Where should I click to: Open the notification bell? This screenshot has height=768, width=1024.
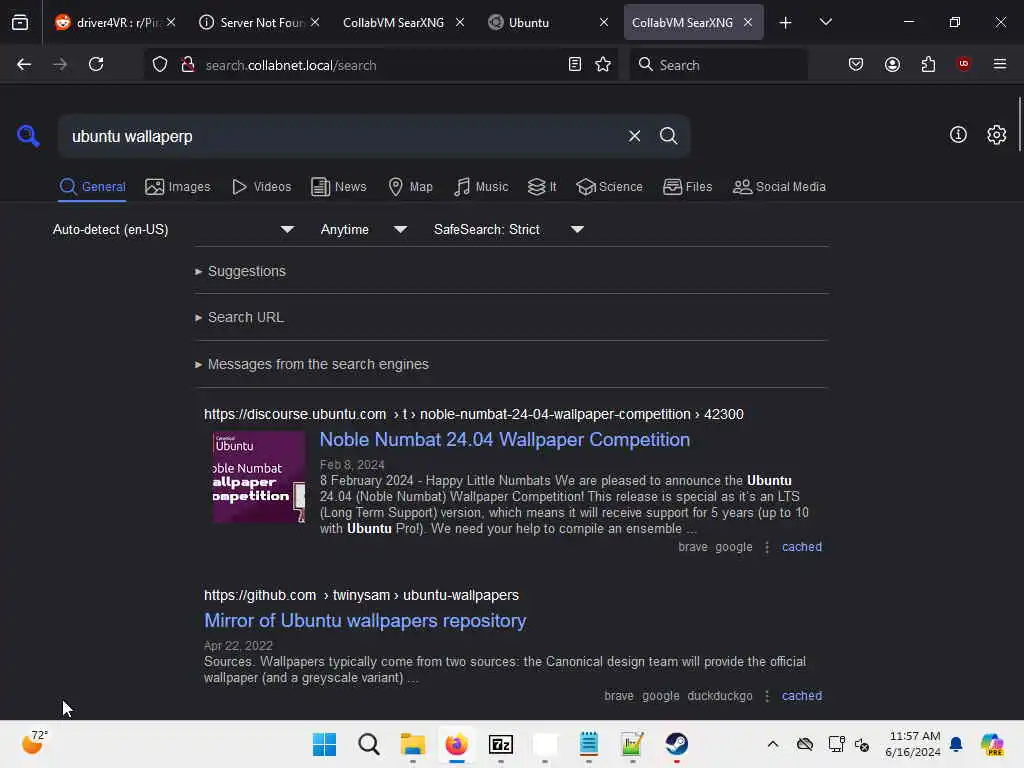[956, 744]
